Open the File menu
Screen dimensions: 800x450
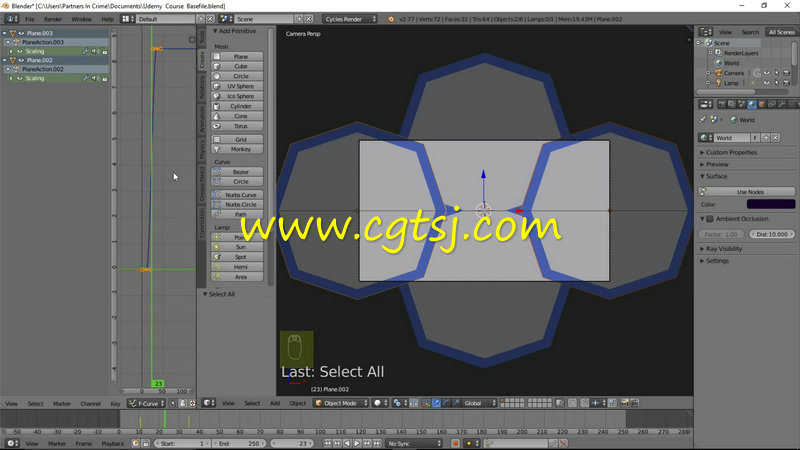(30, 19)
